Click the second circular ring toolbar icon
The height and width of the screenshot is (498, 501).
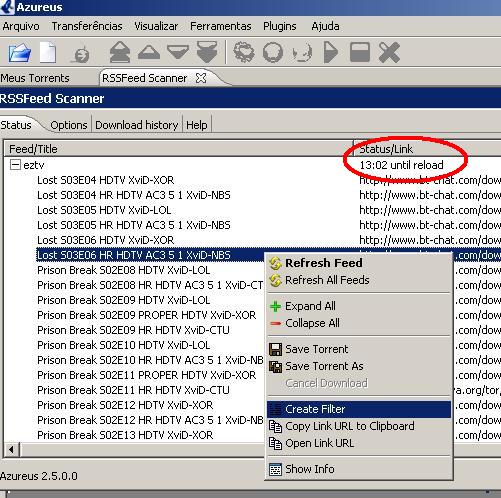(x=273, y=52)
